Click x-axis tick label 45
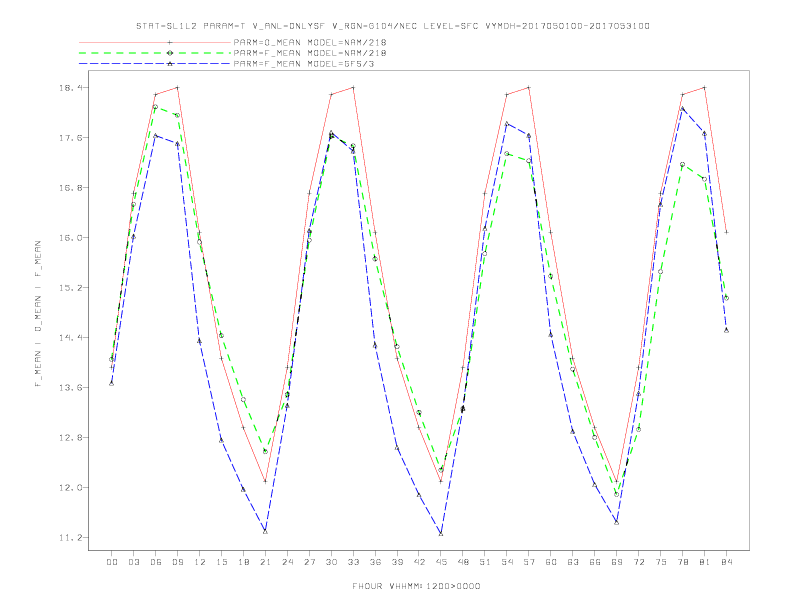 click(x=441, y=562)
